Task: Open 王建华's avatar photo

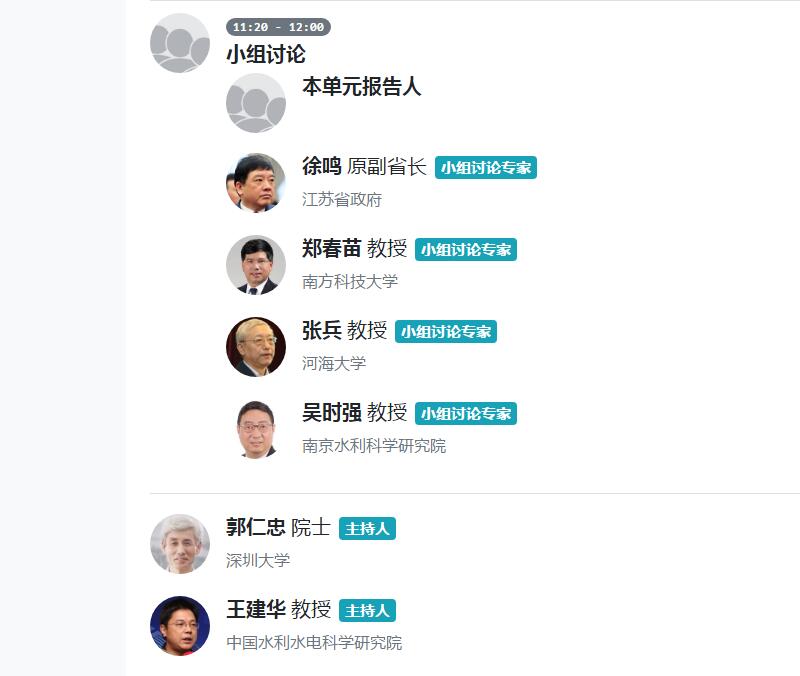Action: 180,626
